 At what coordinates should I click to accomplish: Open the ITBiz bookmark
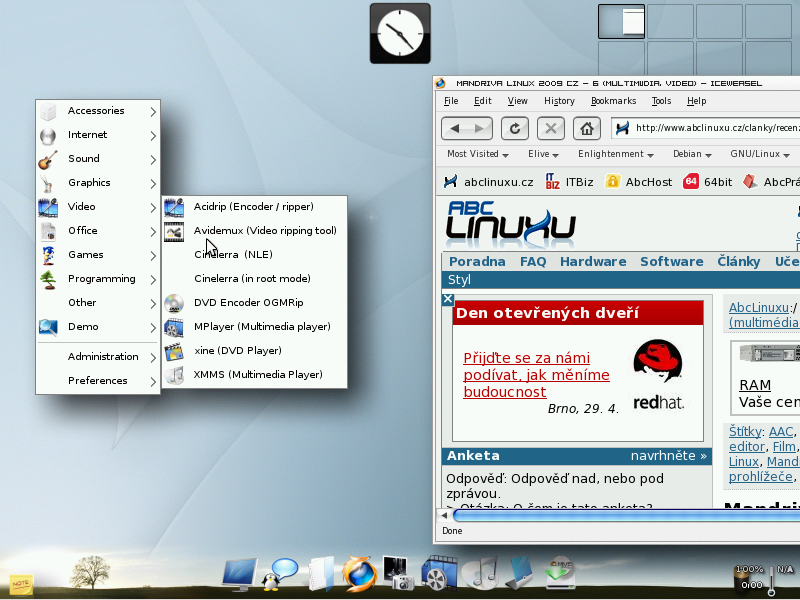pyautogui.click(x=569, y=182)
